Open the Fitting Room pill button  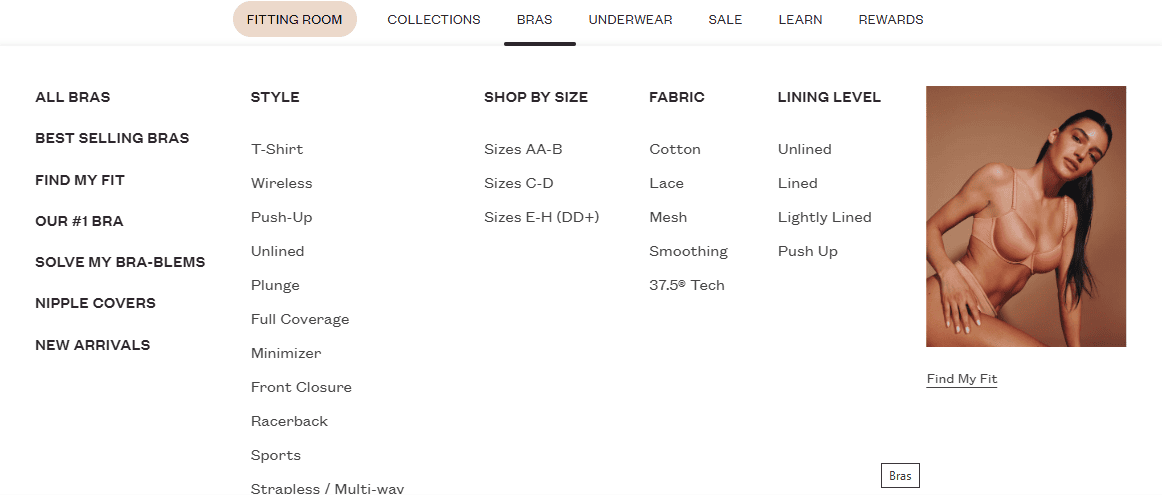pyautogui.click(x=294, y=19)
